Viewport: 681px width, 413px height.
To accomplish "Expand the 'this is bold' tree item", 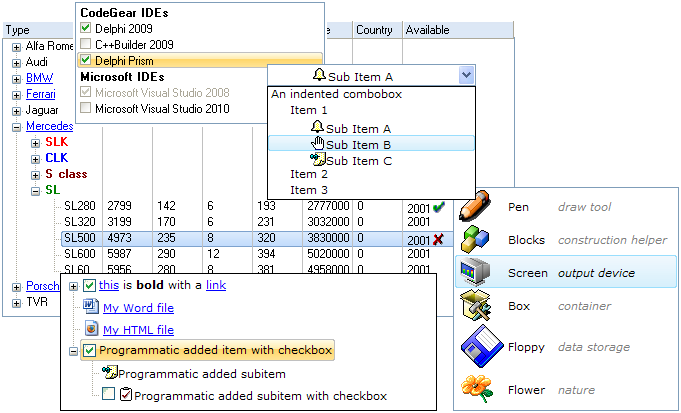I will click(x=73, y=286).
